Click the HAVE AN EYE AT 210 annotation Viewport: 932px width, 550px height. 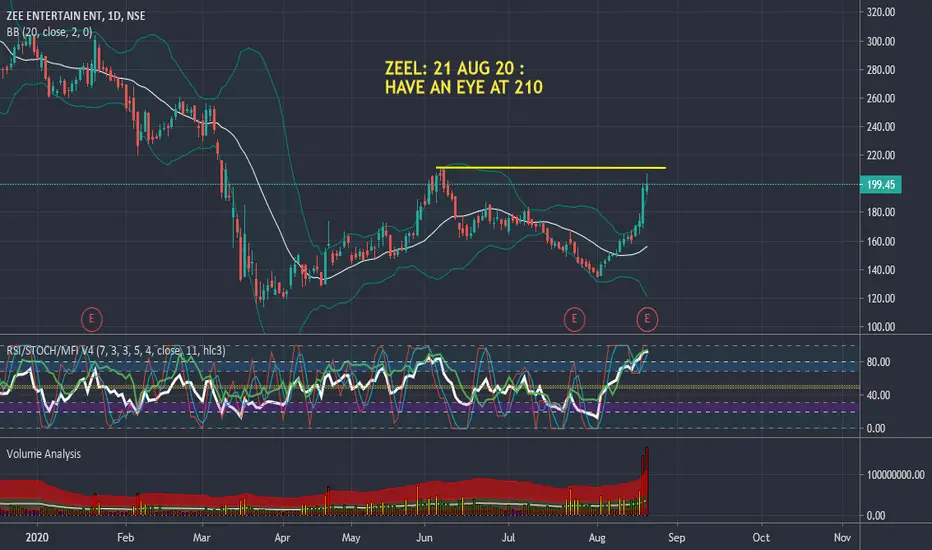(x=464, y=87)
